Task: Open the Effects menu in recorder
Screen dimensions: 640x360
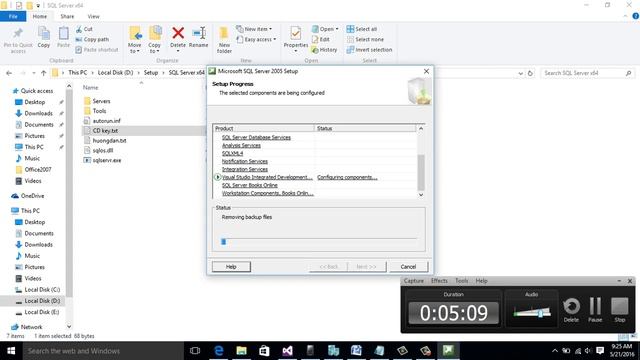Action: pos(439,281)
